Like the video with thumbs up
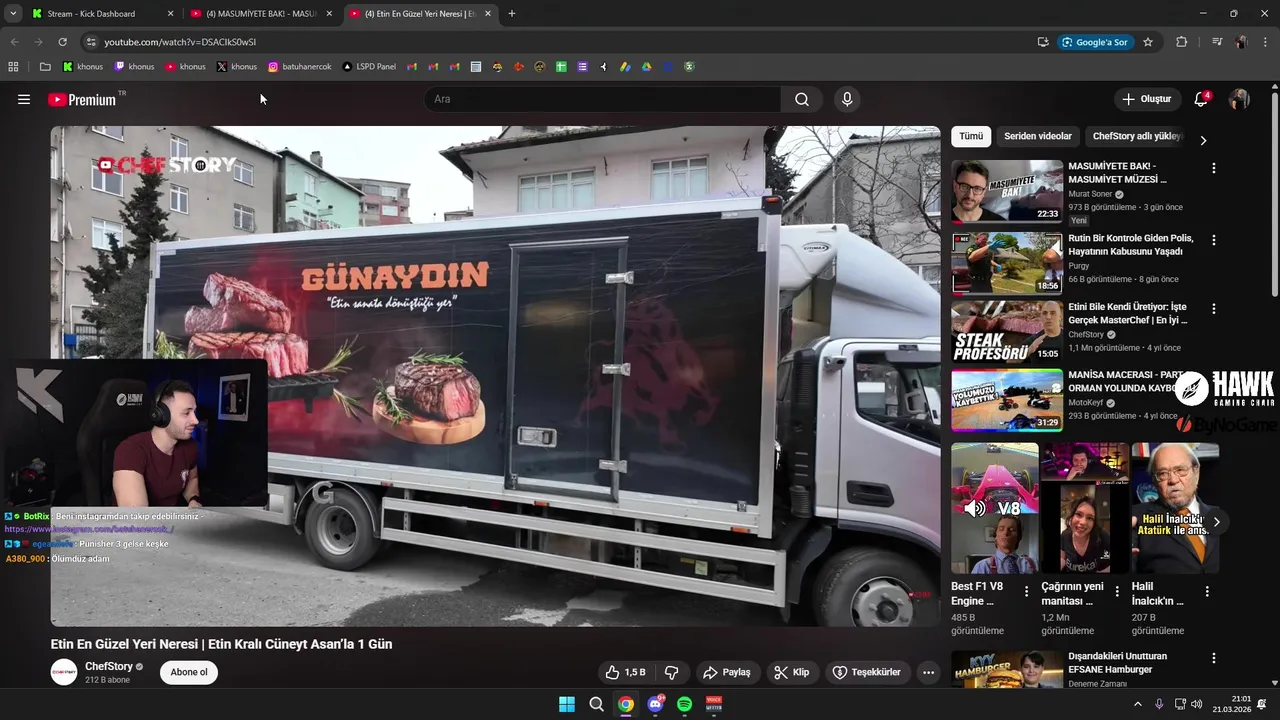This screenshot has height=720, width=1280. pos(625,672)
